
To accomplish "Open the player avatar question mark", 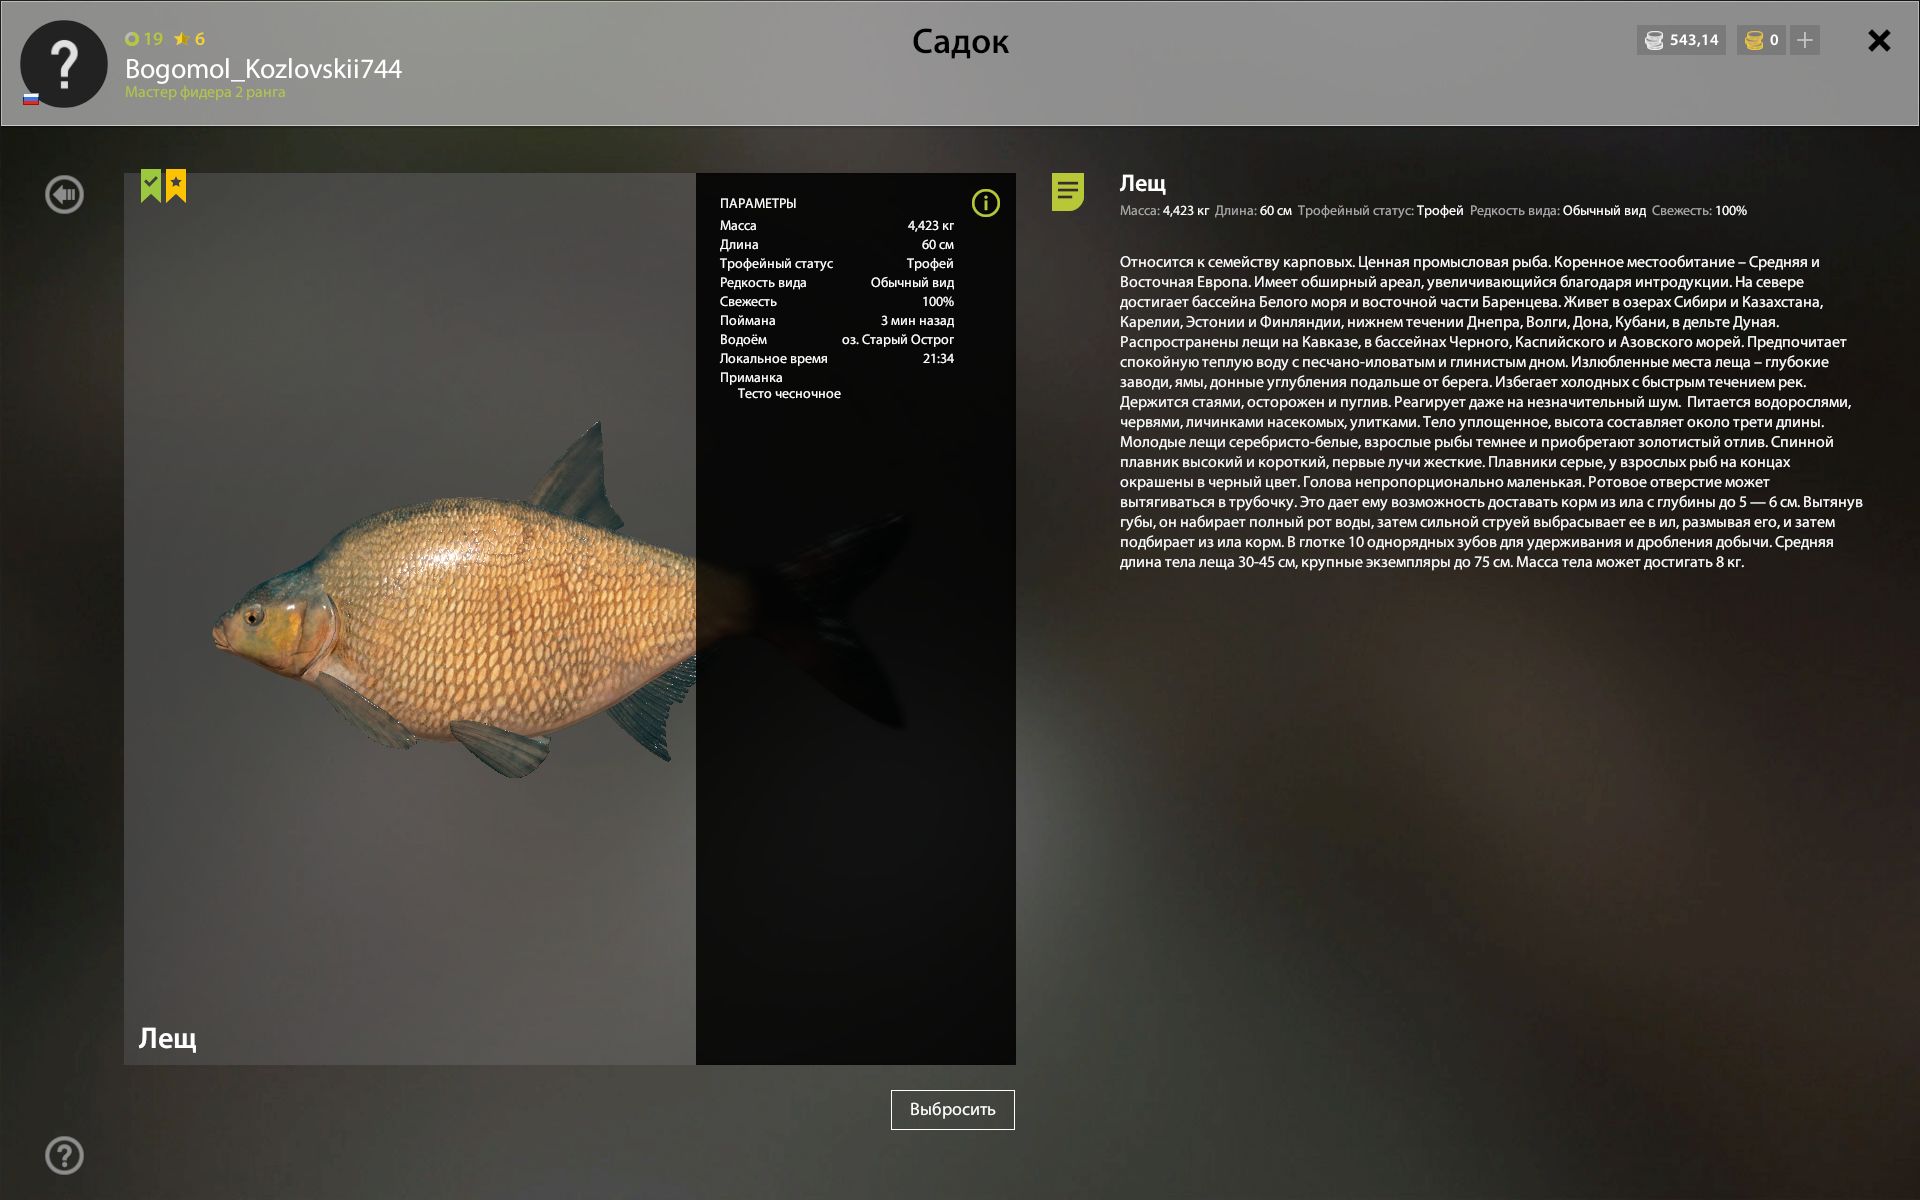I will click(64, 64).
